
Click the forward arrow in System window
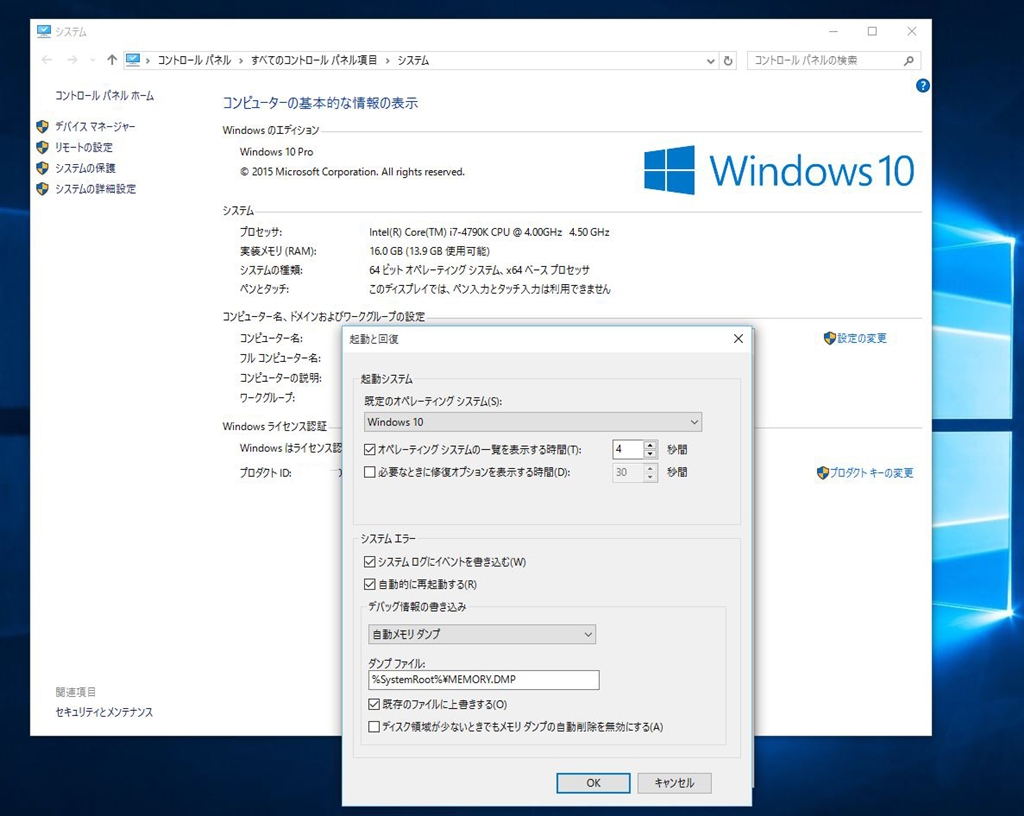coord(72,60)
